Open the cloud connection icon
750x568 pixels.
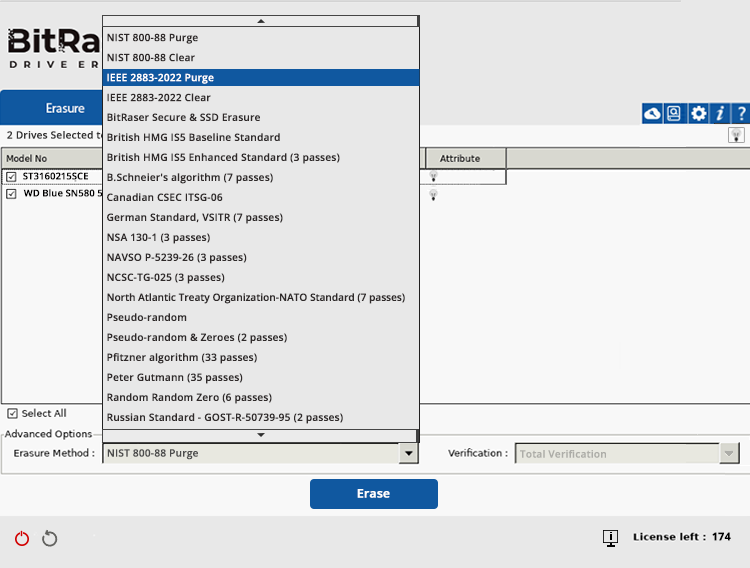coord(652,113)
